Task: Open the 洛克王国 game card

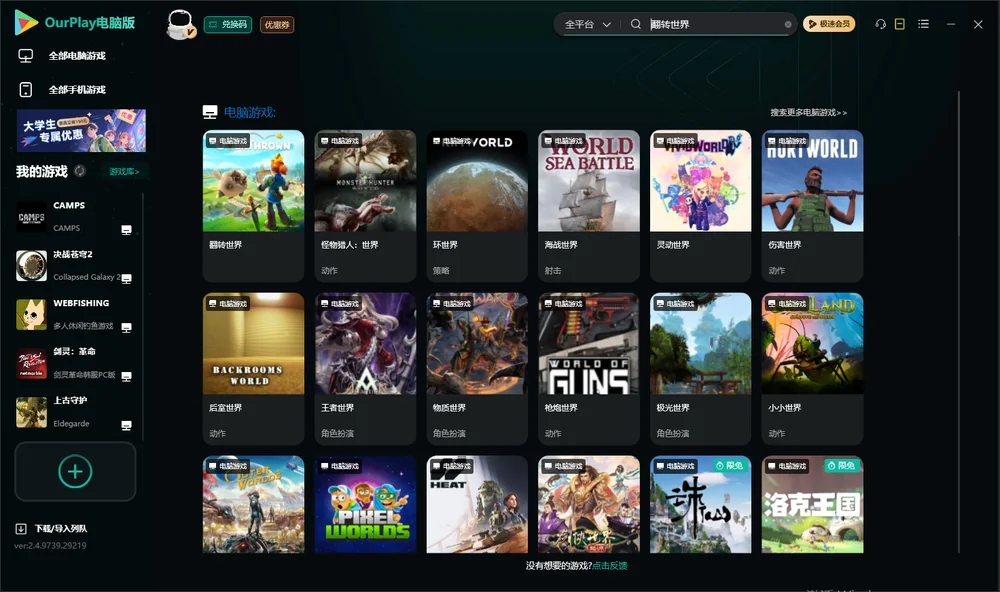Action: coord(812,504)
